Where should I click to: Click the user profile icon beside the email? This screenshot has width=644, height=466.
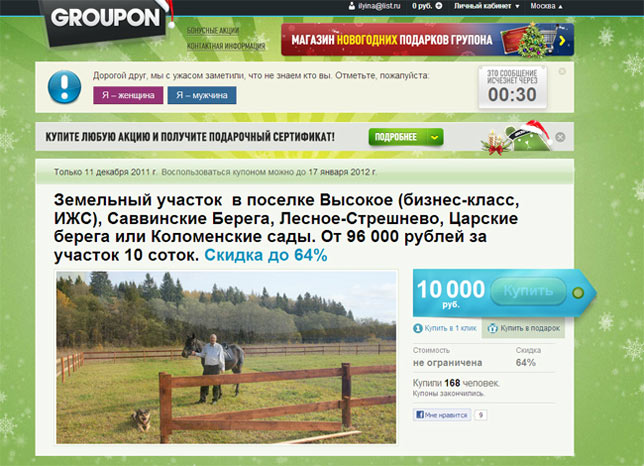[x=352, y=6]
